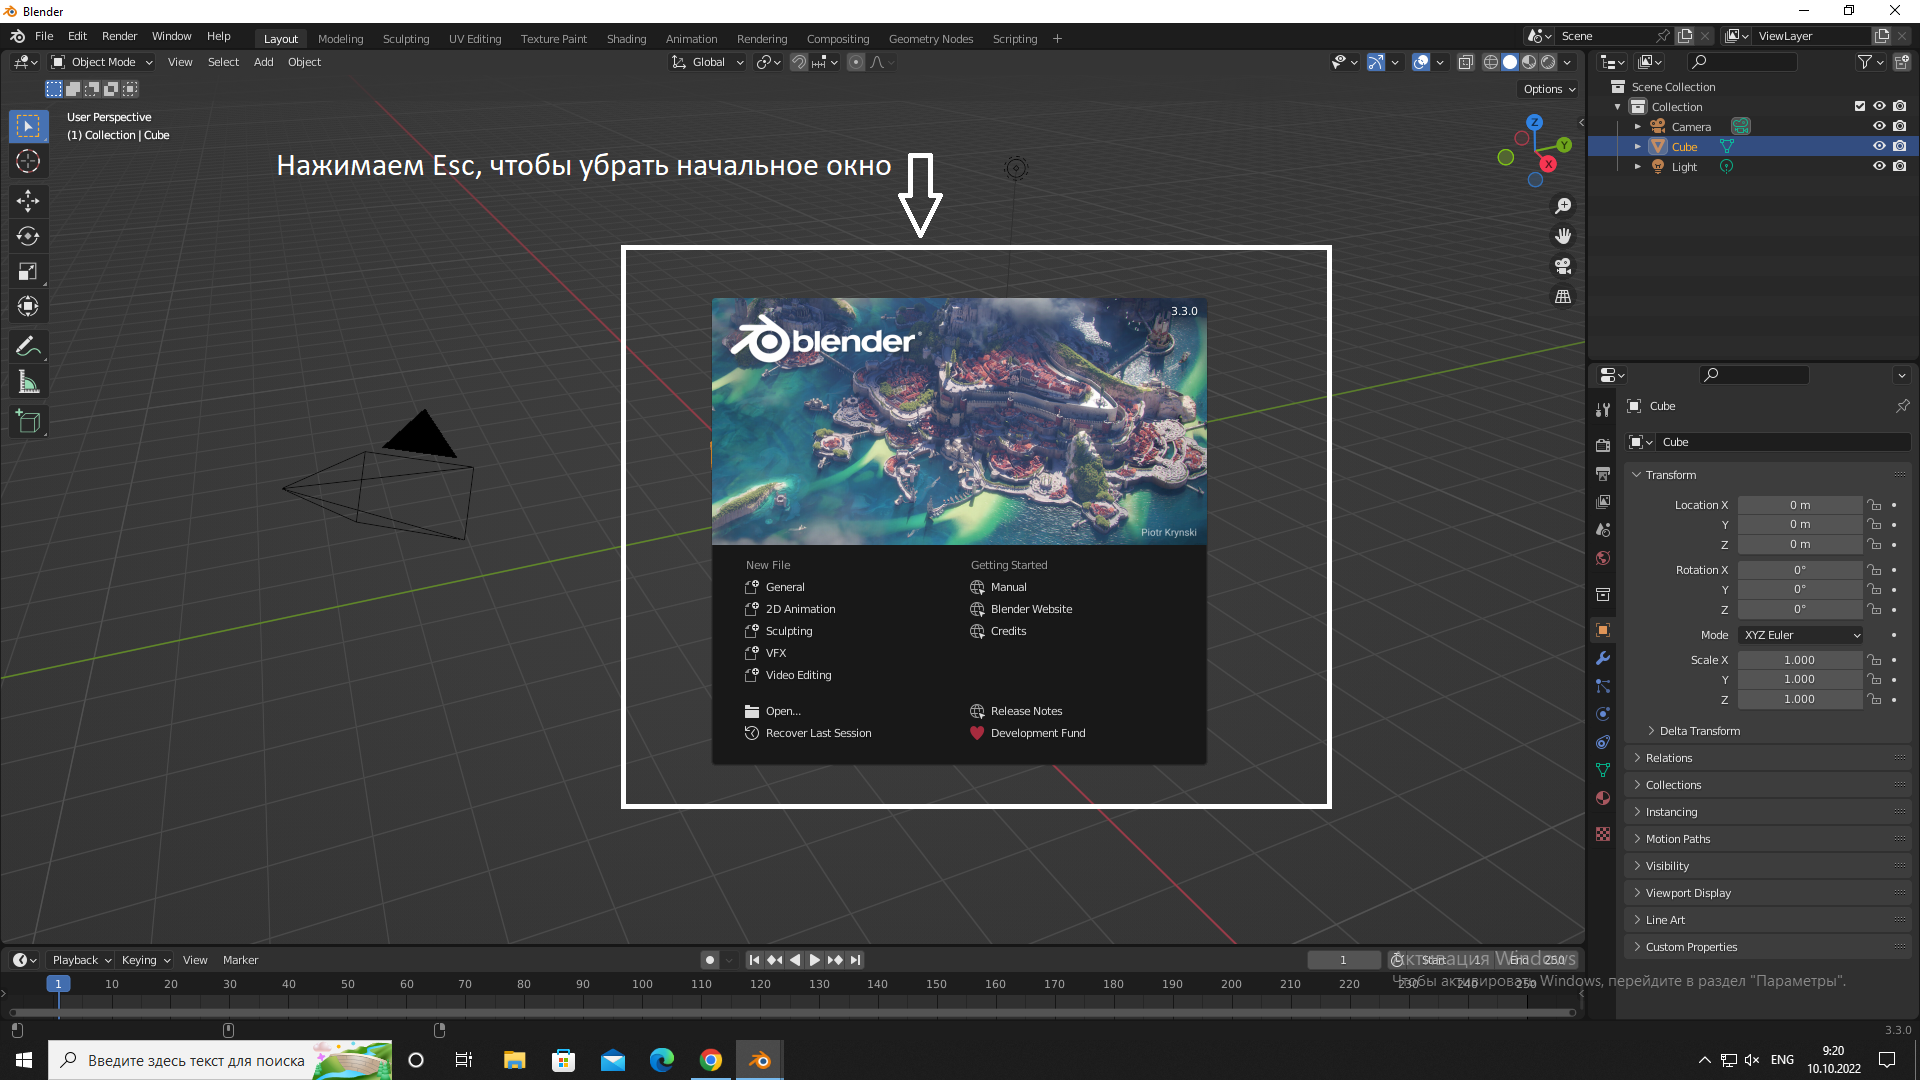Expand the Delta Transform panel
Viewport: 1920px width, 1080px height.
point(1700,731)
